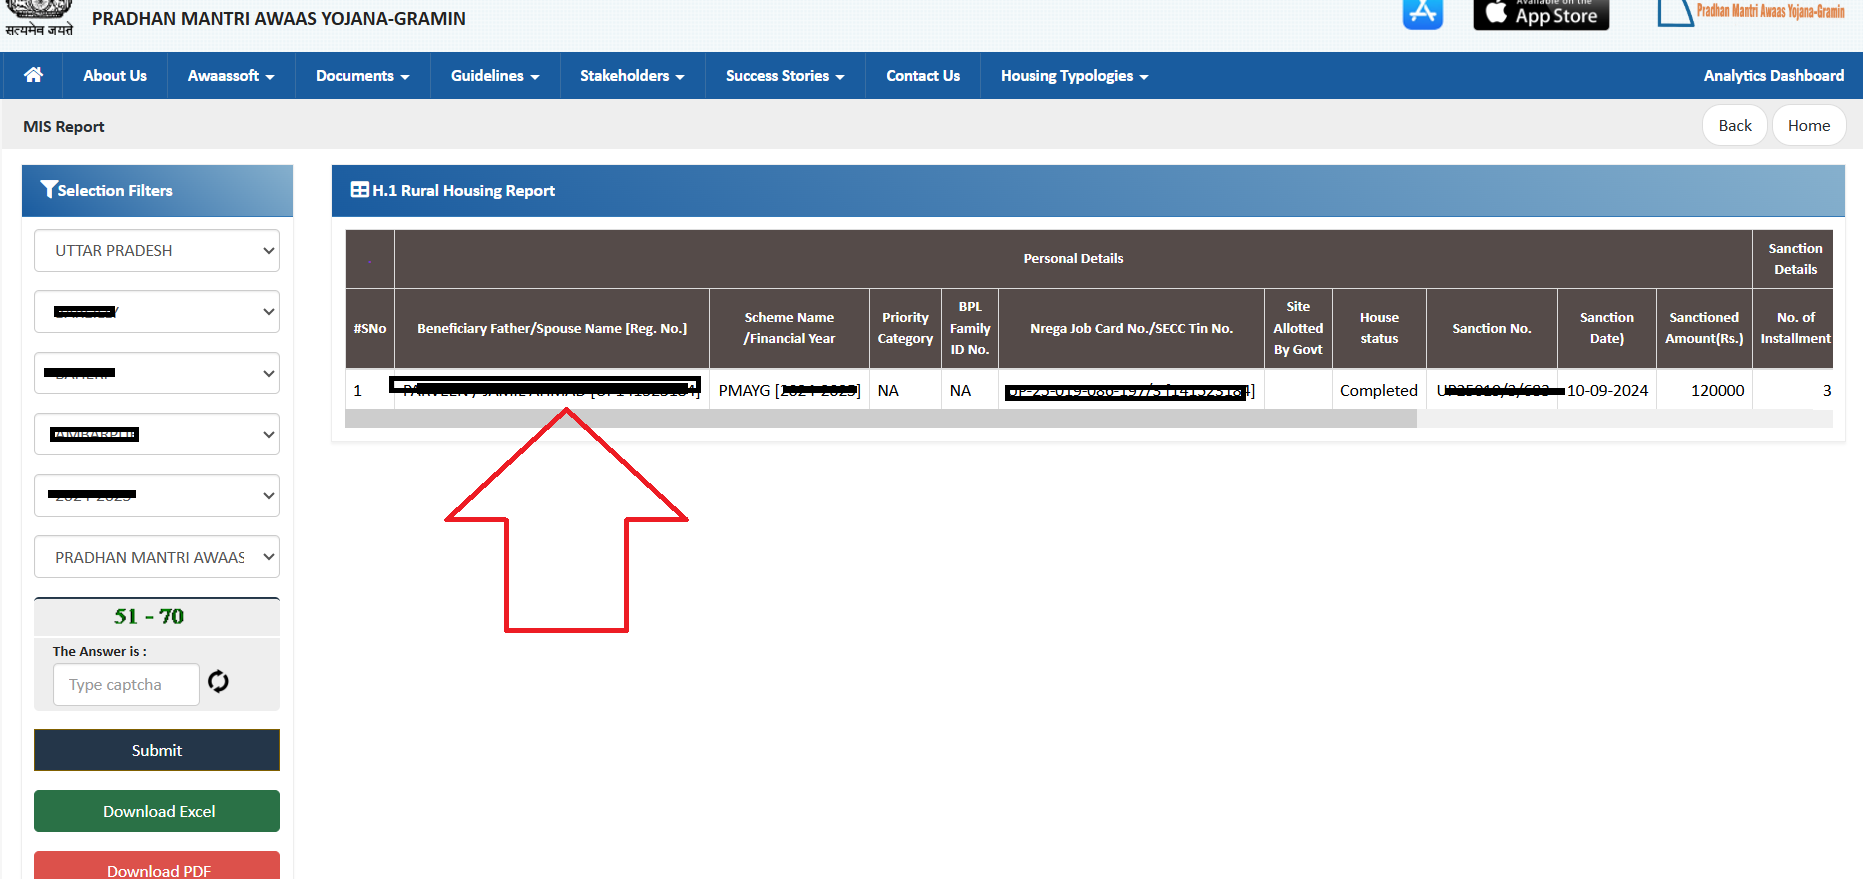Click the table's horizontal scrollbar

pyautogui.click(x=880, y=419)
